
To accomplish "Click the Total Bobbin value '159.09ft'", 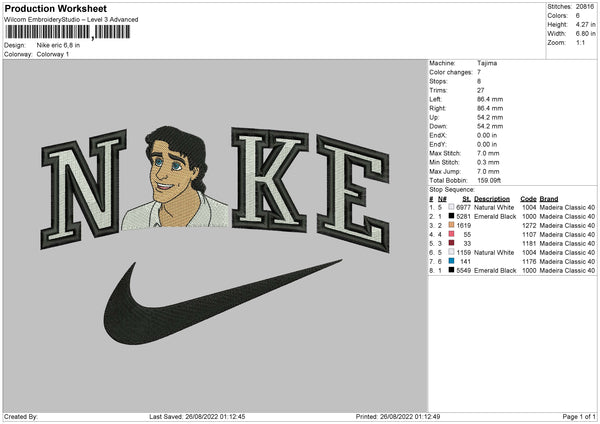I will [489, 180].
